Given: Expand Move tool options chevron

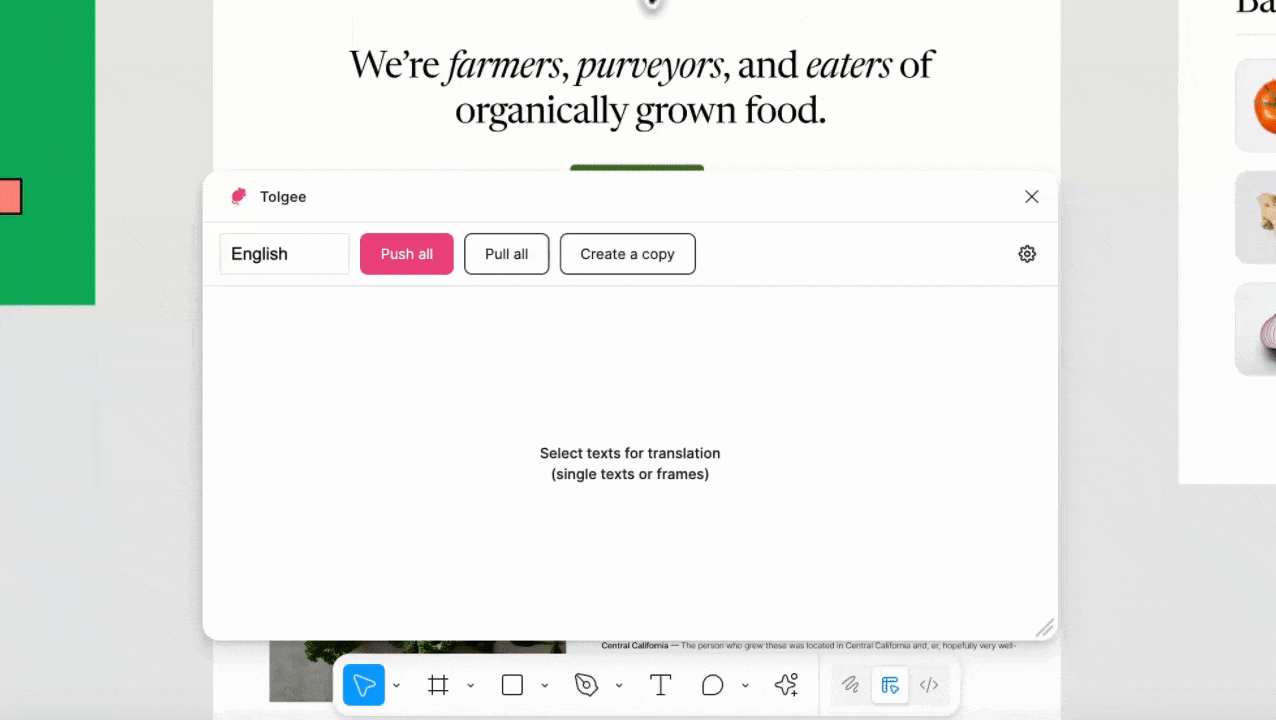Looking at the screenshot, I should [x=397, y=686].
